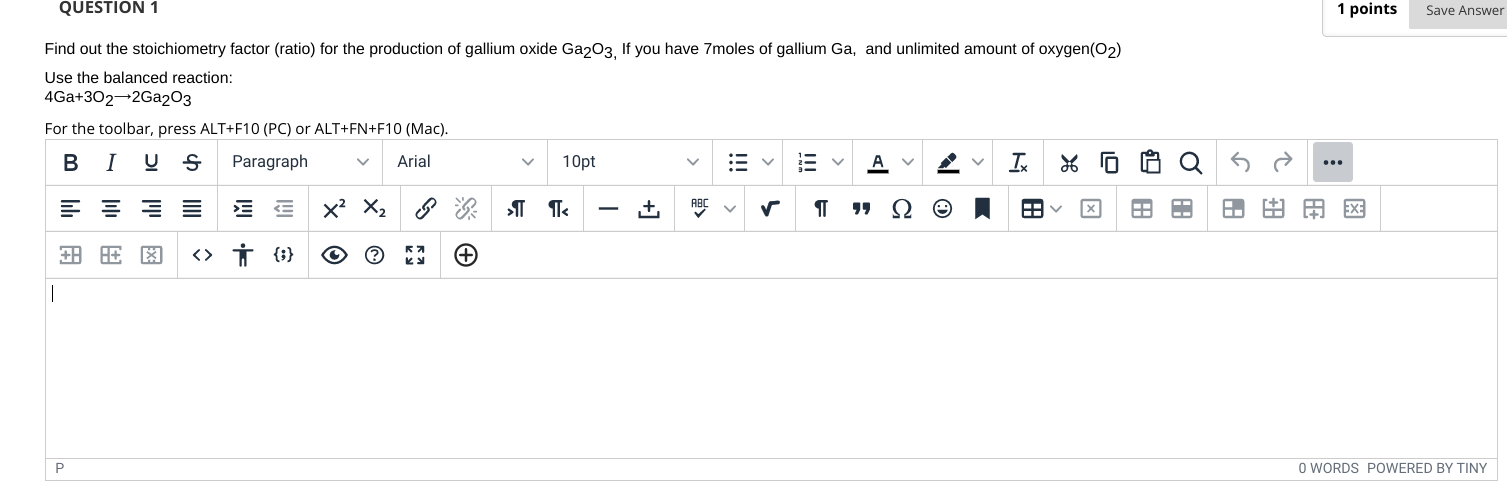Viewport: 1507px width, 489px height.
Task: Insert non-breaking space icon
Action: (x=648, y=209)
